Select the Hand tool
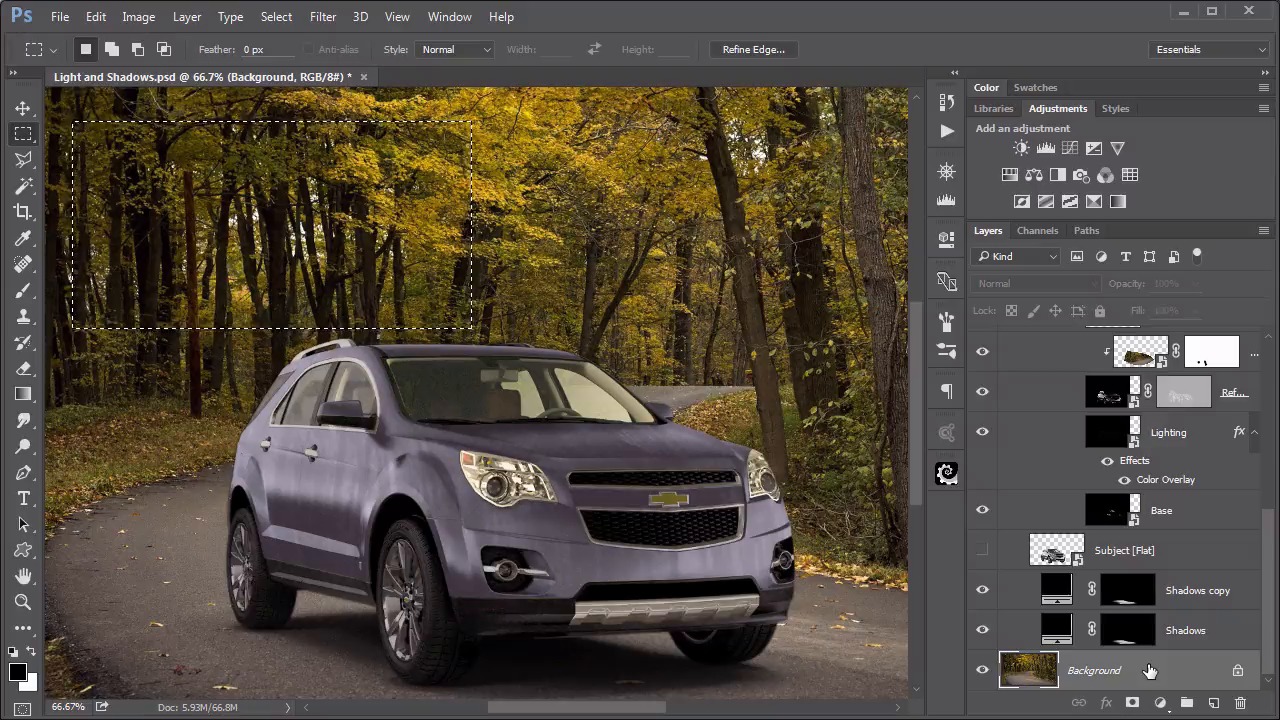Image resolution: width=1280 pixels, height=720 pixels. (x=23, y=576)
